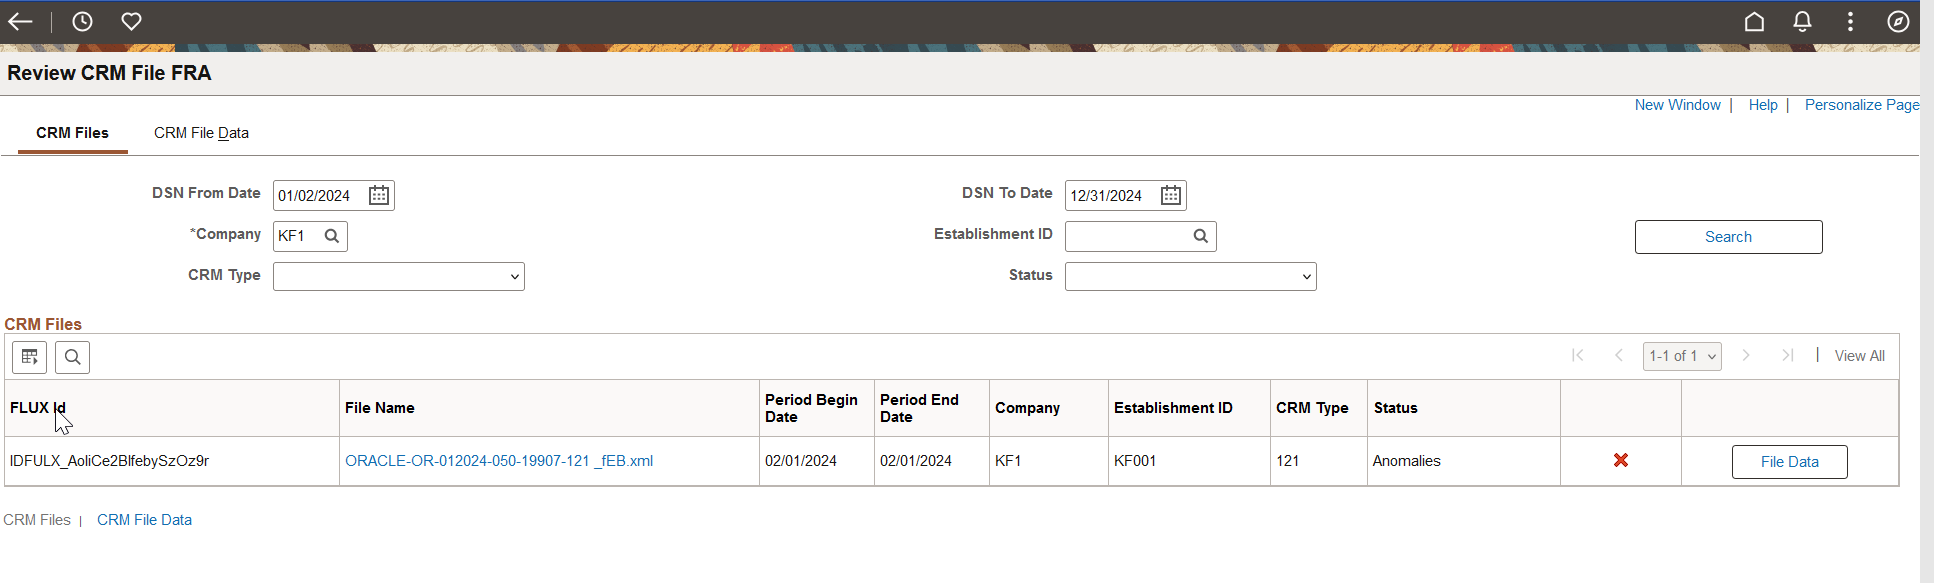Go to previous row arrow

tap(1619, 355)
